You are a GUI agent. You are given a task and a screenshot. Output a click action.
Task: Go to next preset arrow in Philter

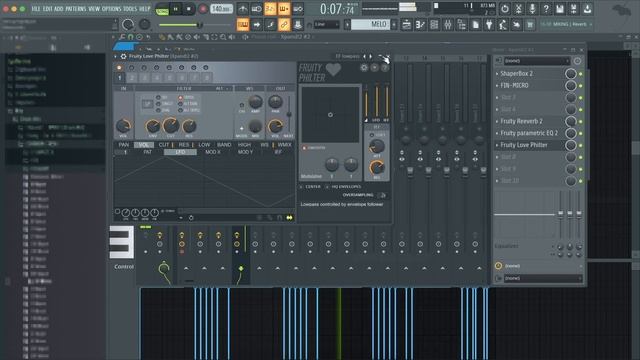(x=371, y=56)
